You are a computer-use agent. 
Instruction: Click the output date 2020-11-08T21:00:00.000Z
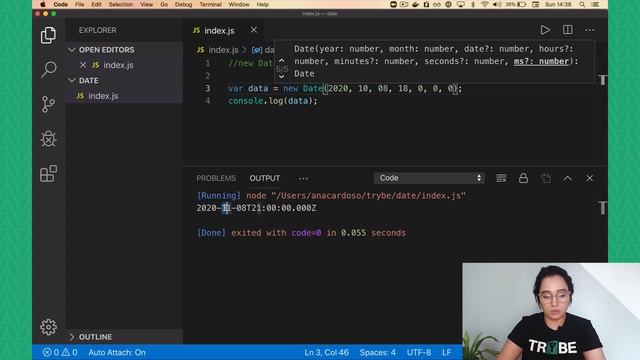(x=256, y=208)
